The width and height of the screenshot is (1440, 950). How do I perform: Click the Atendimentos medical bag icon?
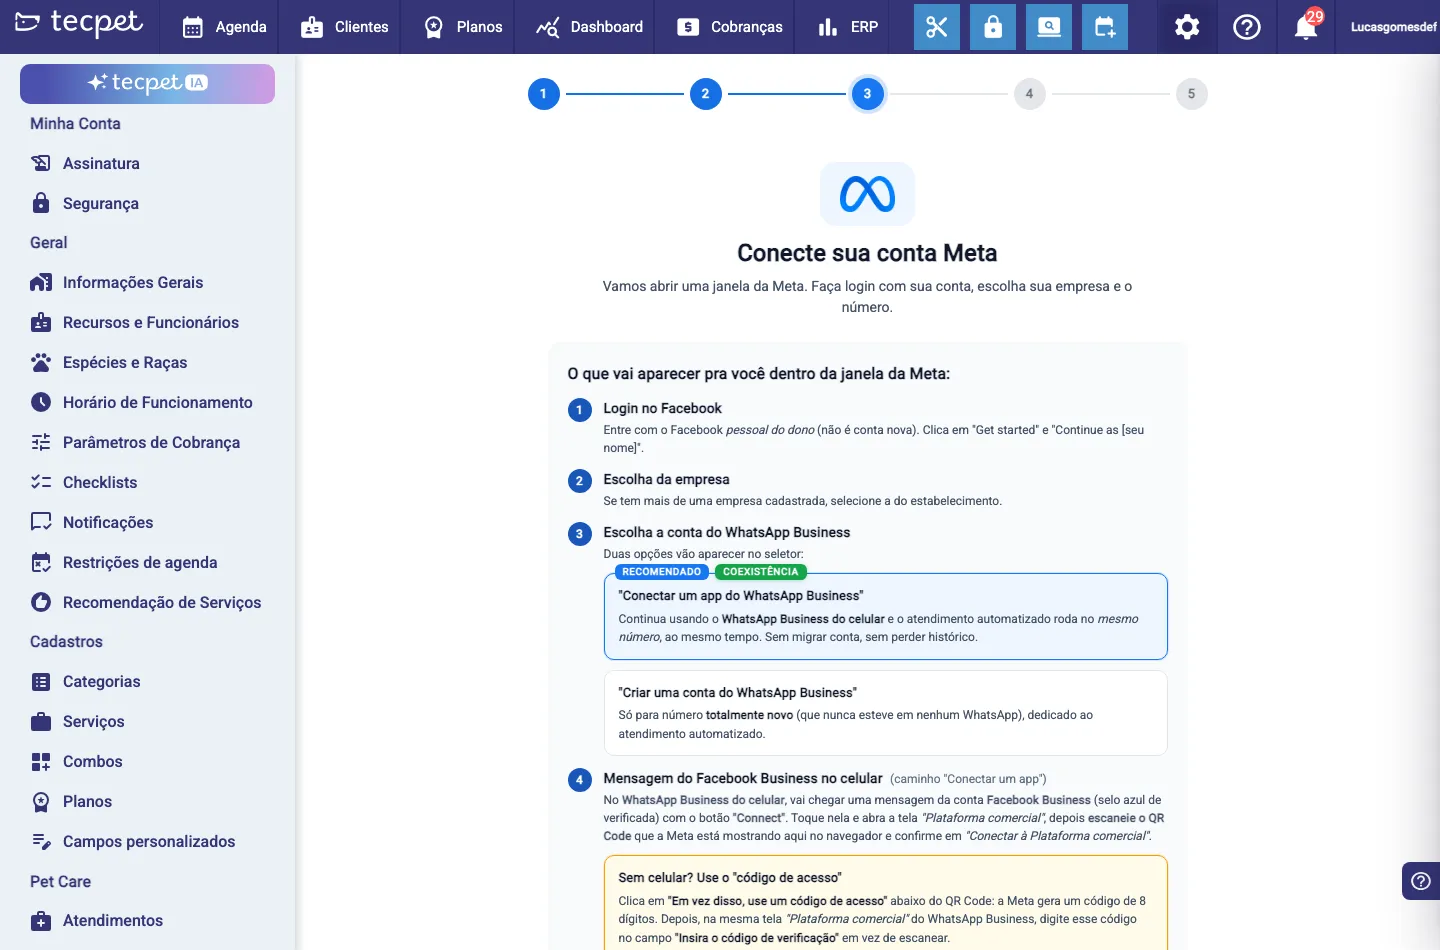(x=41, y=921)
